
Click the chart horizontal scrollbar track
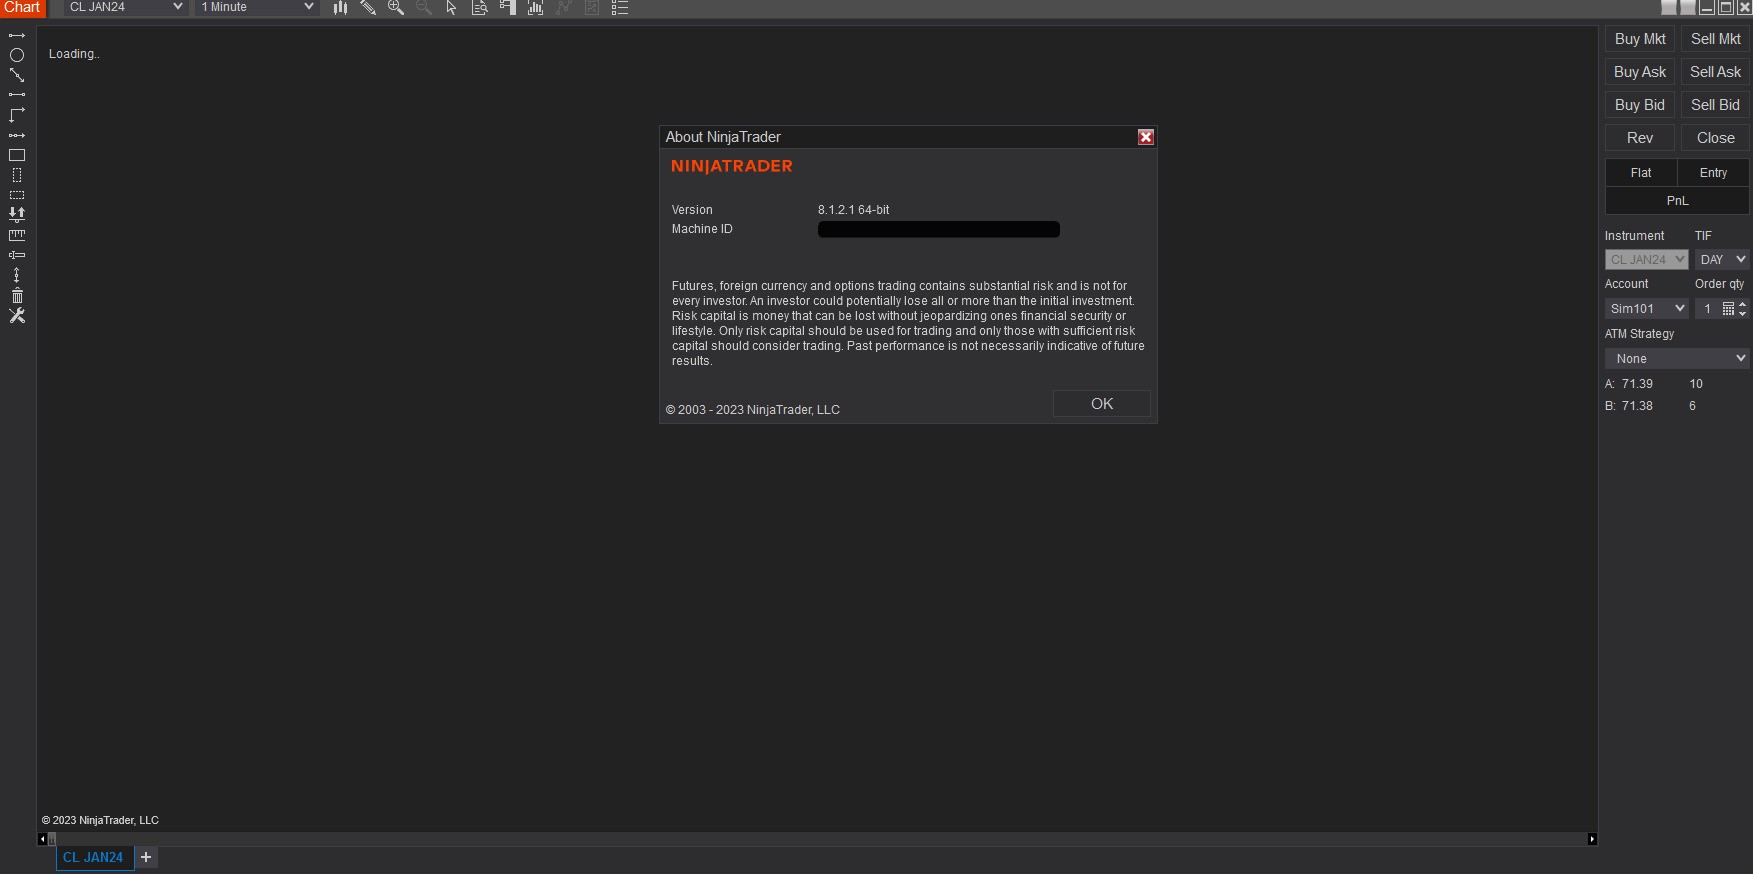point(817,839)
